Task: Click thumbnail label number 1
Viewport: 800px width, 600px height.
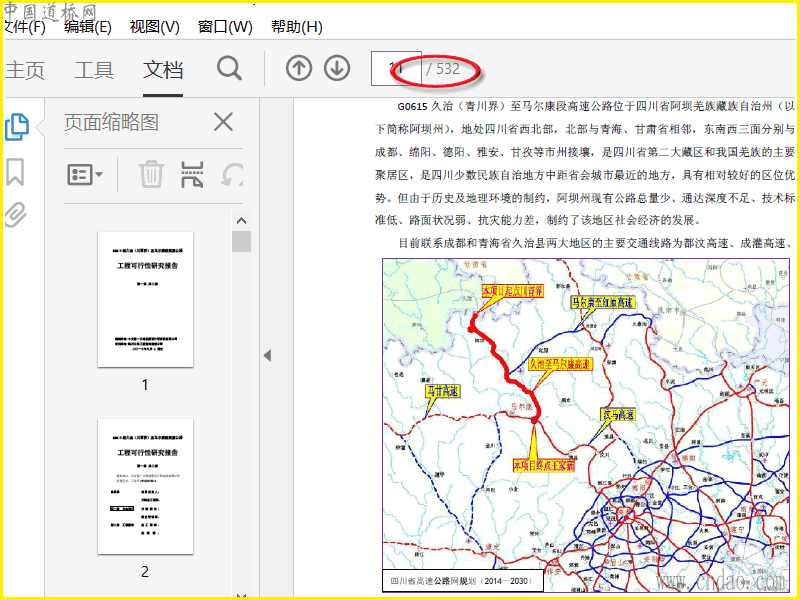Action: [145, 385]
